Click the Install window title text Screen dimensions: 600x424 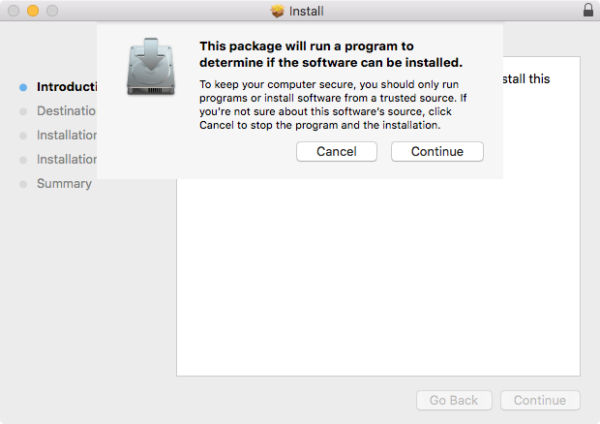tap(306, 11)
